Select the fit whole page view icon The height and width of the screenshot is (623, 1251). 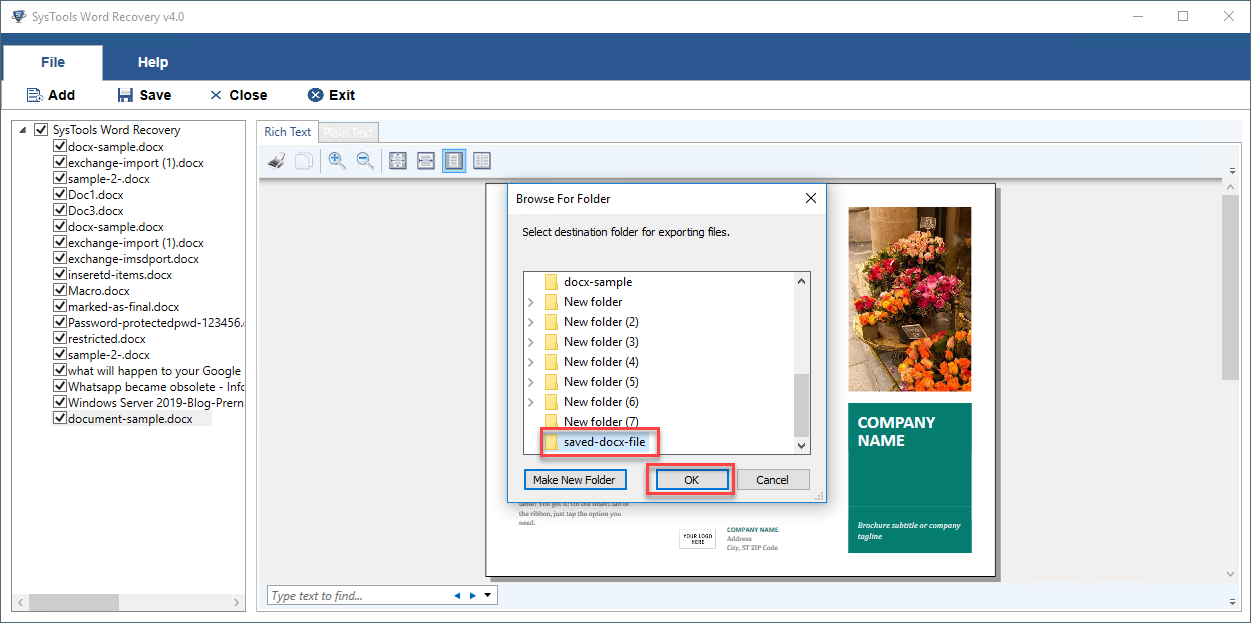click(398, 160)
